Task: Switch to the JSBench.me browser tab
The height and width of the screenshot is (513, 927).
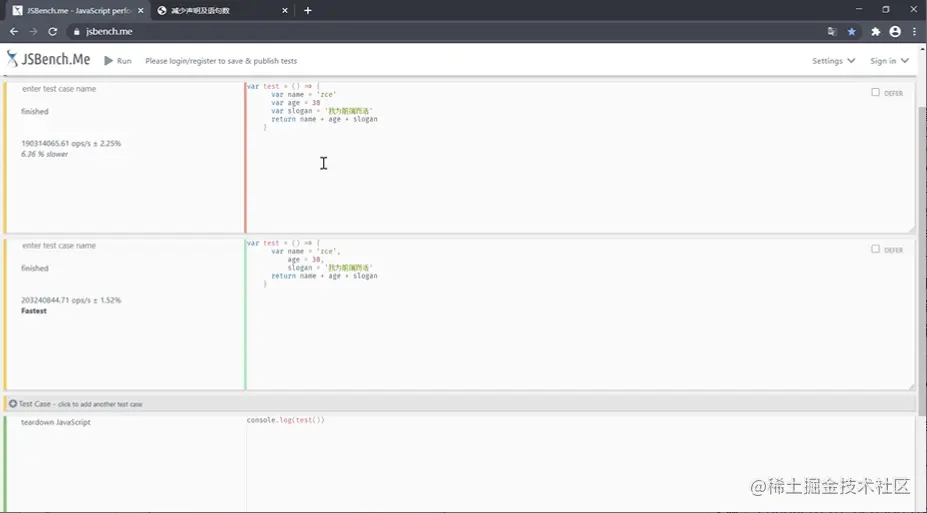Action: (77, 11)
